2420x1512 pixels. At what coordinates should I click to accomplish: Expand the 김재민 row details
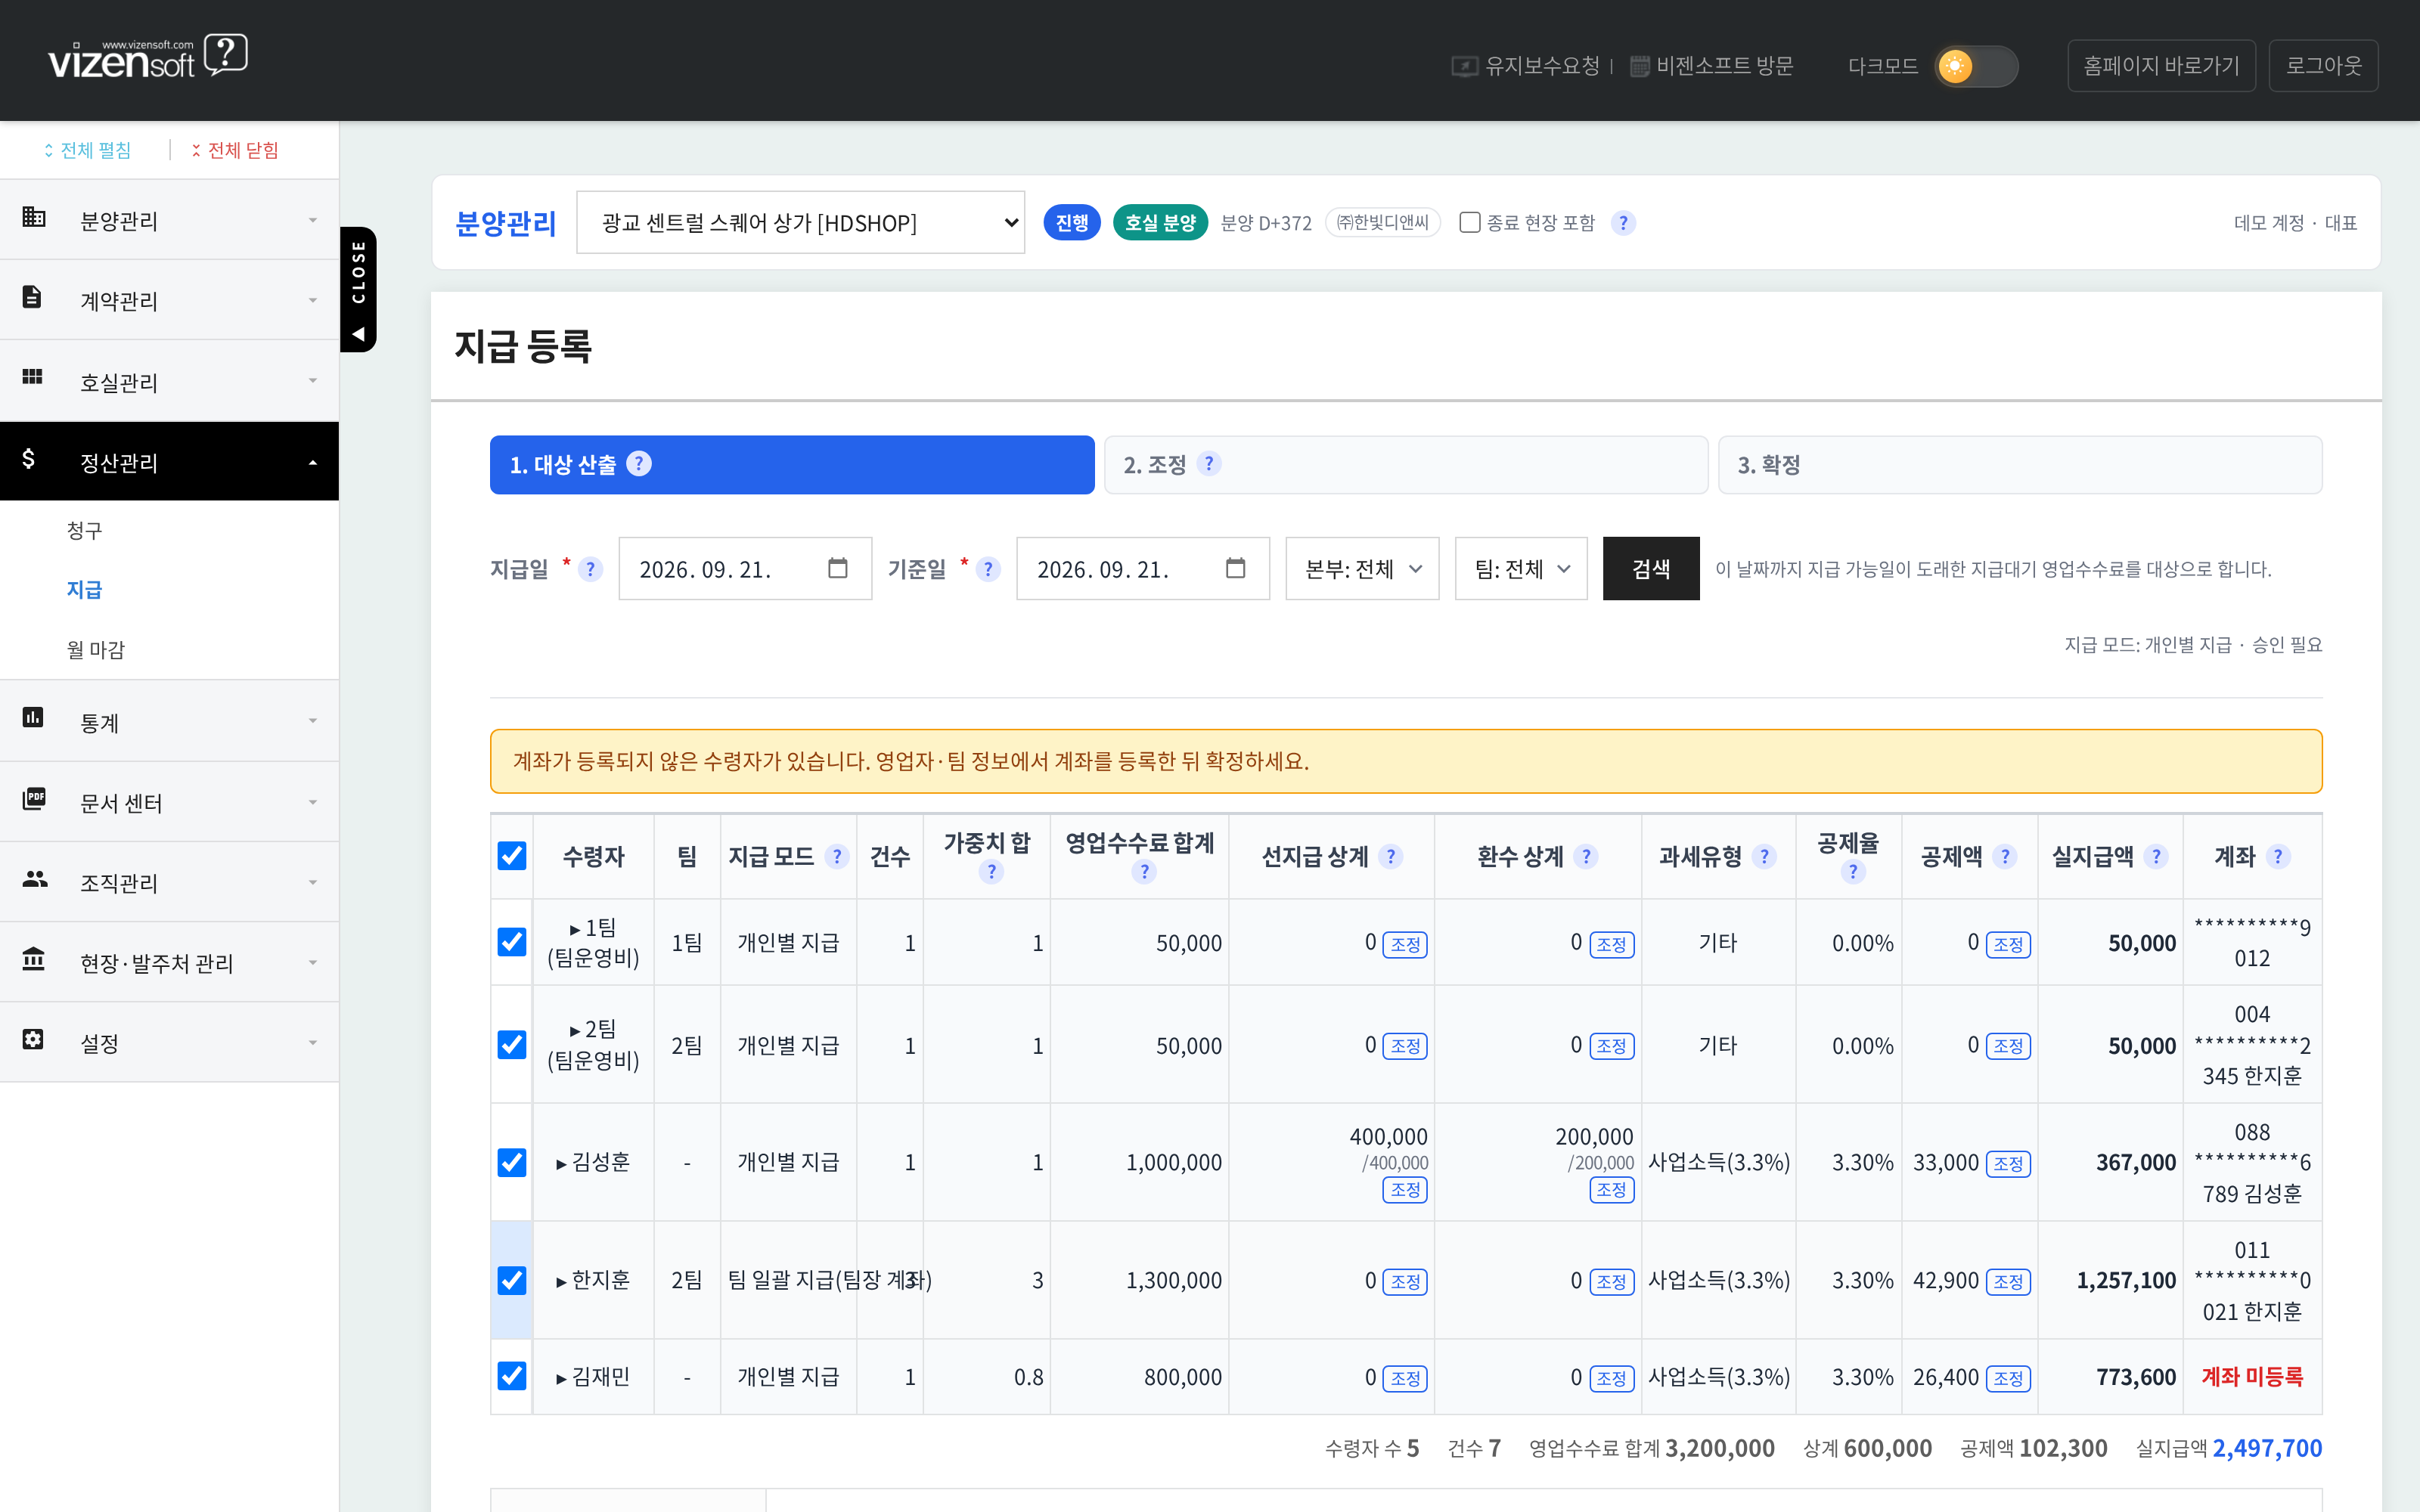(x=562, y=1378)
